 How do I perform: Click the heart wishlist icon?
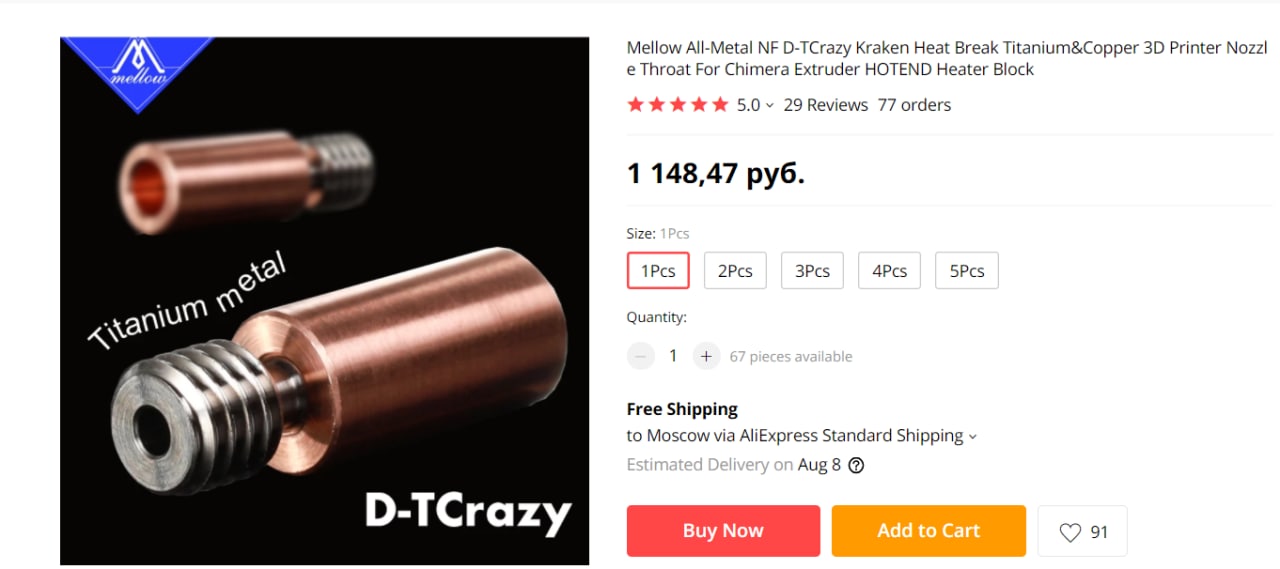point(1070,533)
